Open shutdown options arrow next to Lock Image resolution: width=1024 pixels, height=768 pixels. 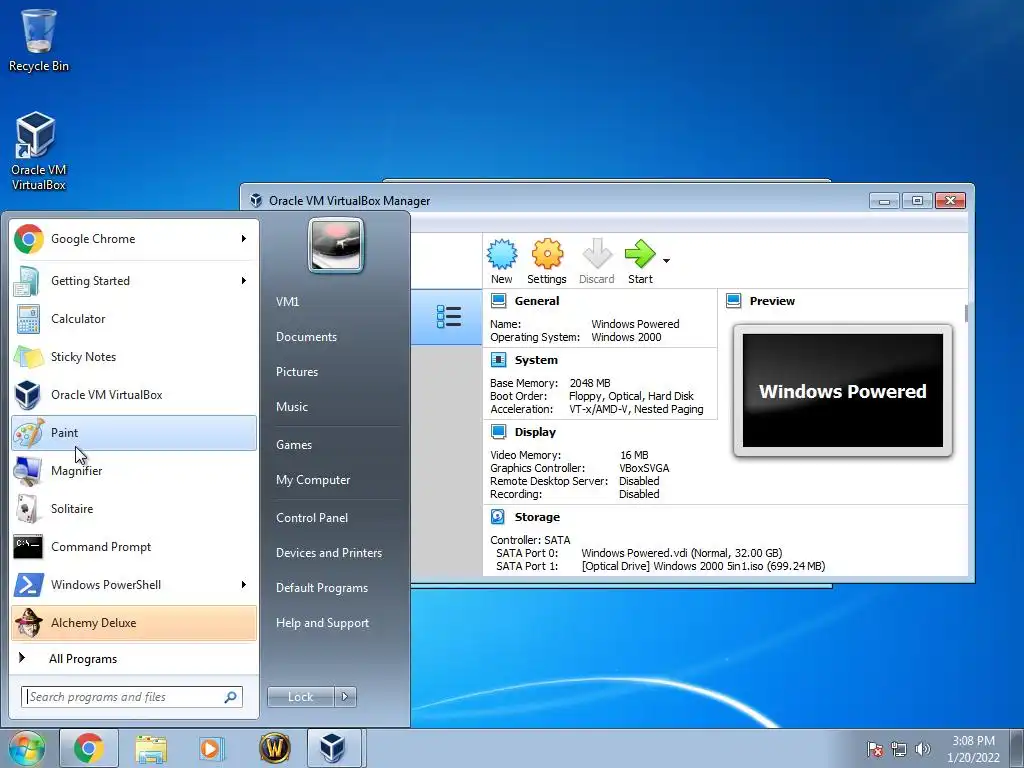point(345,697)
